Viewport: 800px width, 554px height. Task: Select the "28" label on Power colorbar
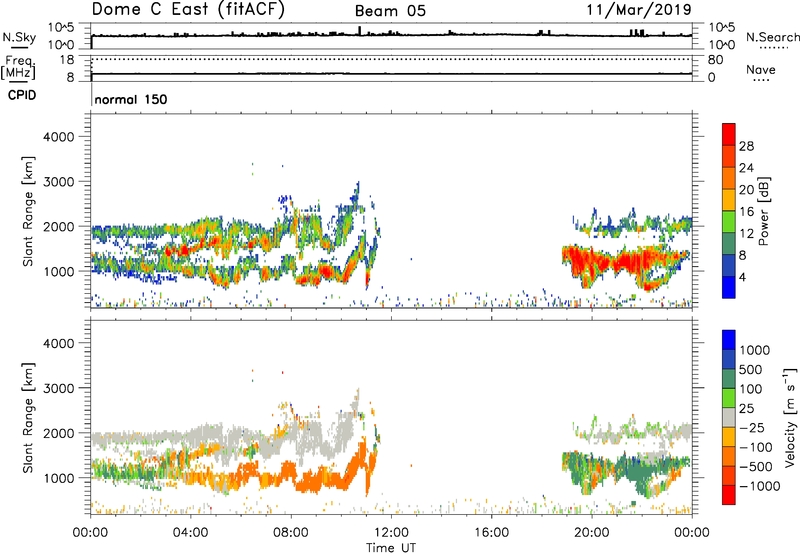click(746, 146)
